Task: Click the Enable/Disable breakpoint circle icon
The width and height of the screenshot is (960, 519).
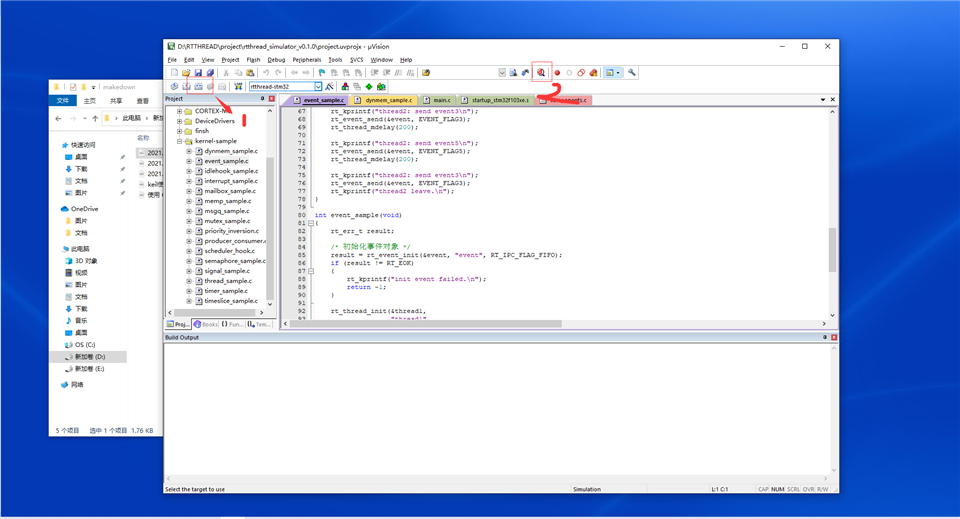Action: (569, 73)
